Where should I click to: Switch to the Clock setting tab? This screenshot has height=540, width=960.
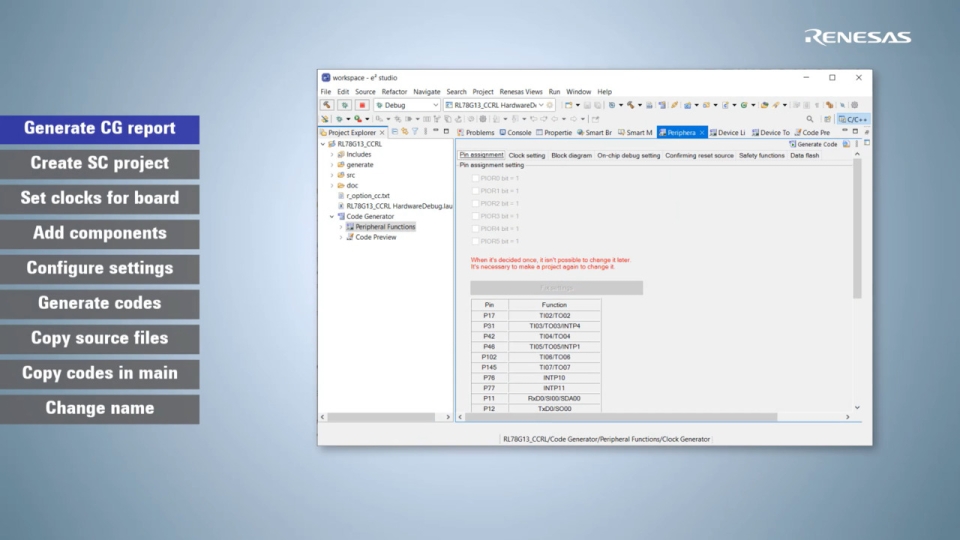(527, 156)
